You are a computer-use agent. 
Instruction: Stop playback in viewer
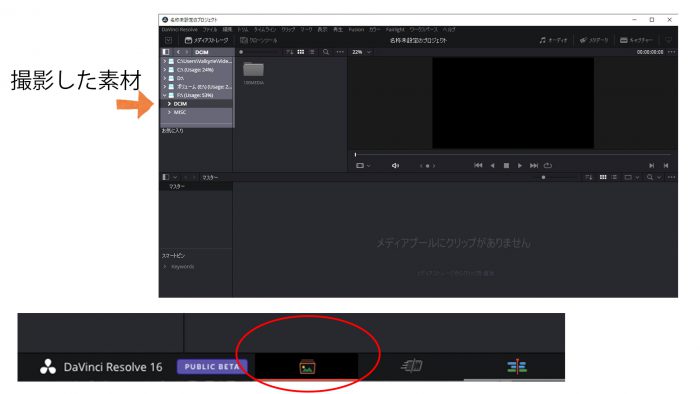pos(506,166)
